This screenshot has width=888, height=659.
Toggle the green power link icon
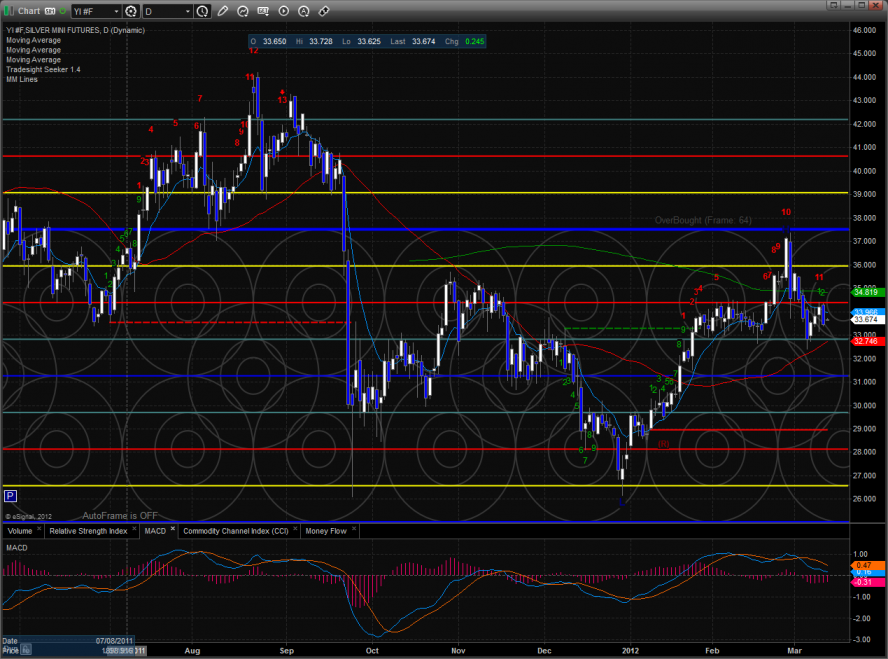[x=62, y=11]
